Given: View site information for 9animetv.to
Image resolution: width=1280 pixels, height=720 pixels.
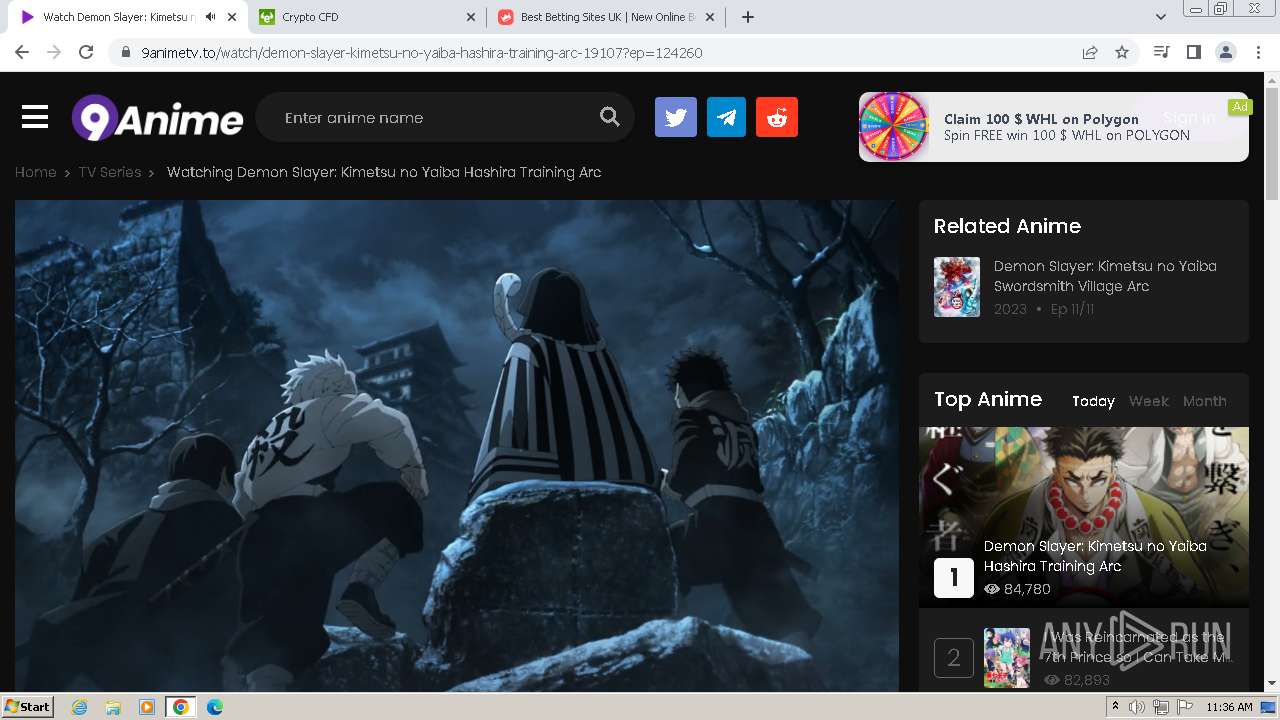Looking at the screenshot, I should pyautogui.click(x=125, y=52).
